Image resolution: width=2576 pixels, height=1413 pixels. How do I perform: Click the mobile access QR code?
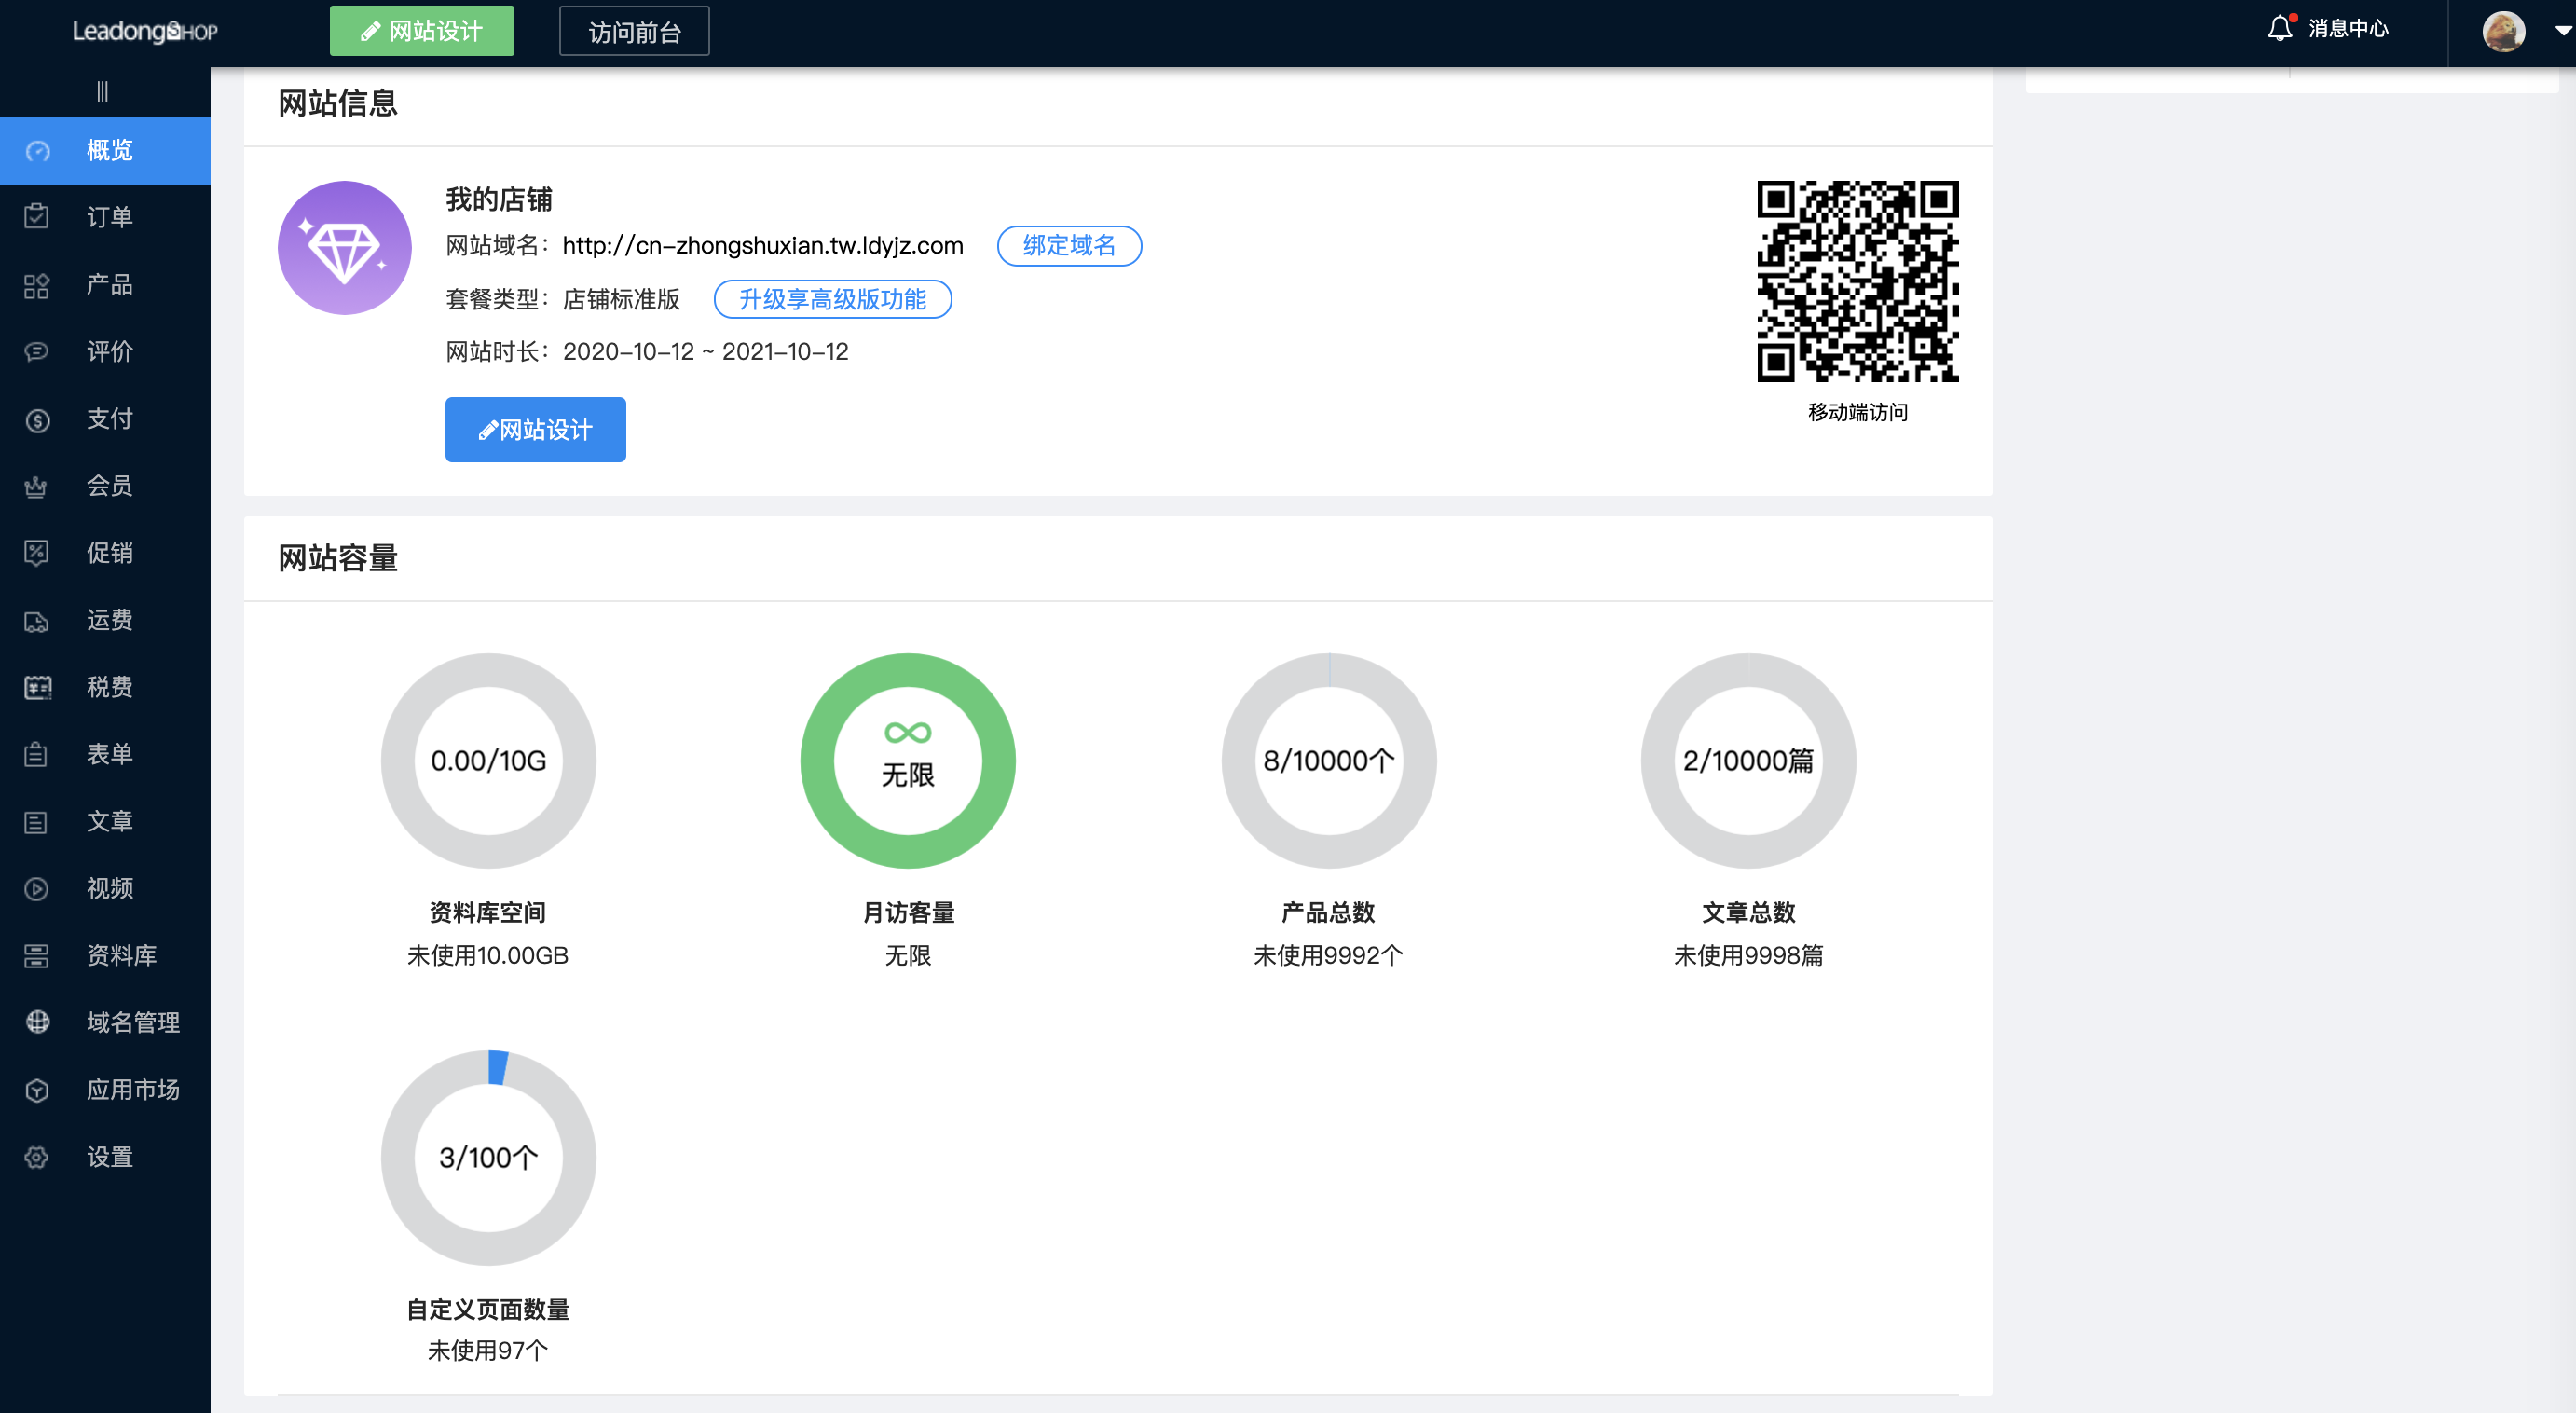[1857, 281]
